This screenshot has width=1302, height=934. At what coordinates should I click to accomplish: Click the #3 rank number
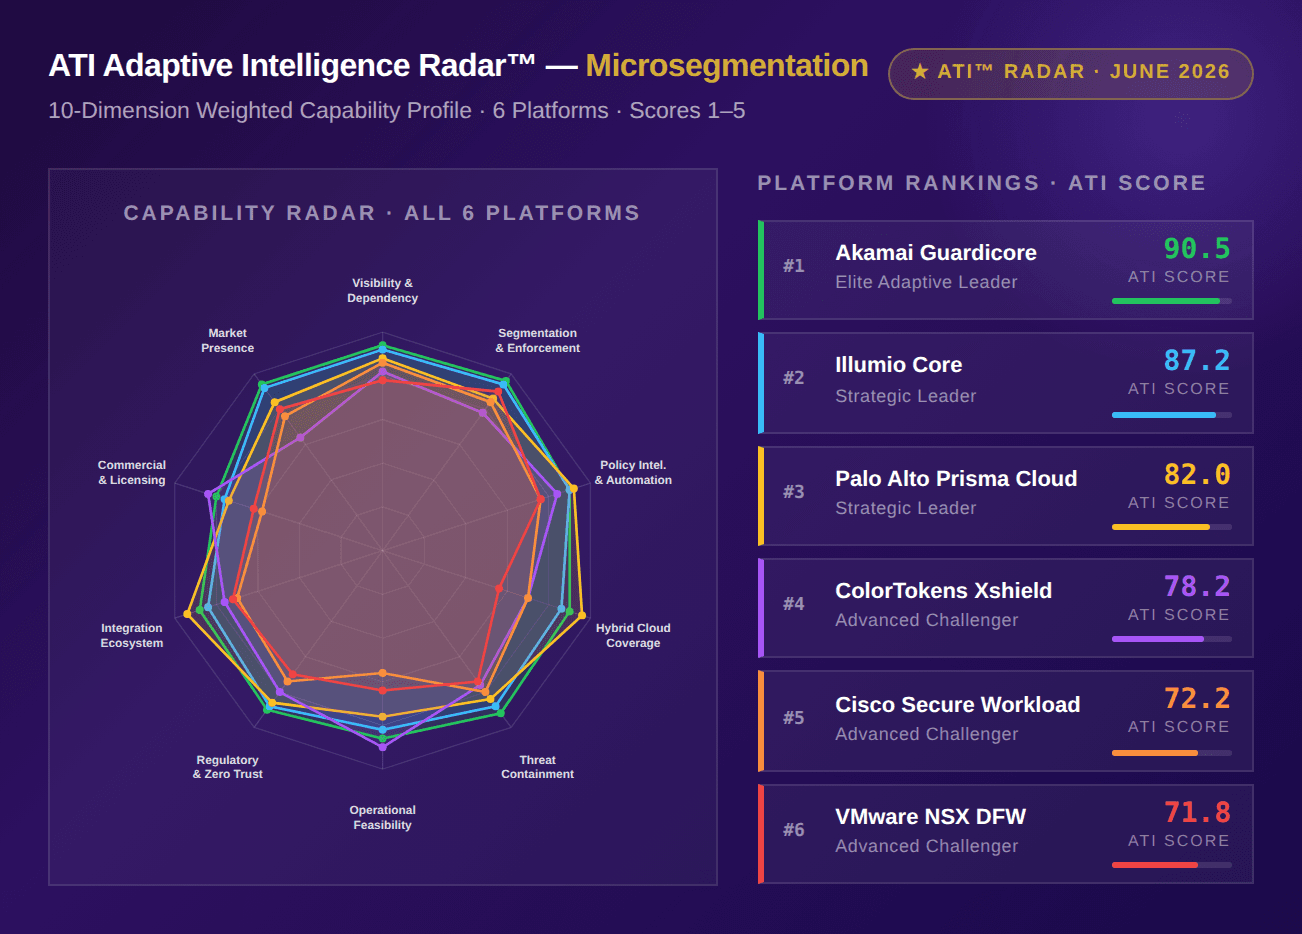pos(794,492)
